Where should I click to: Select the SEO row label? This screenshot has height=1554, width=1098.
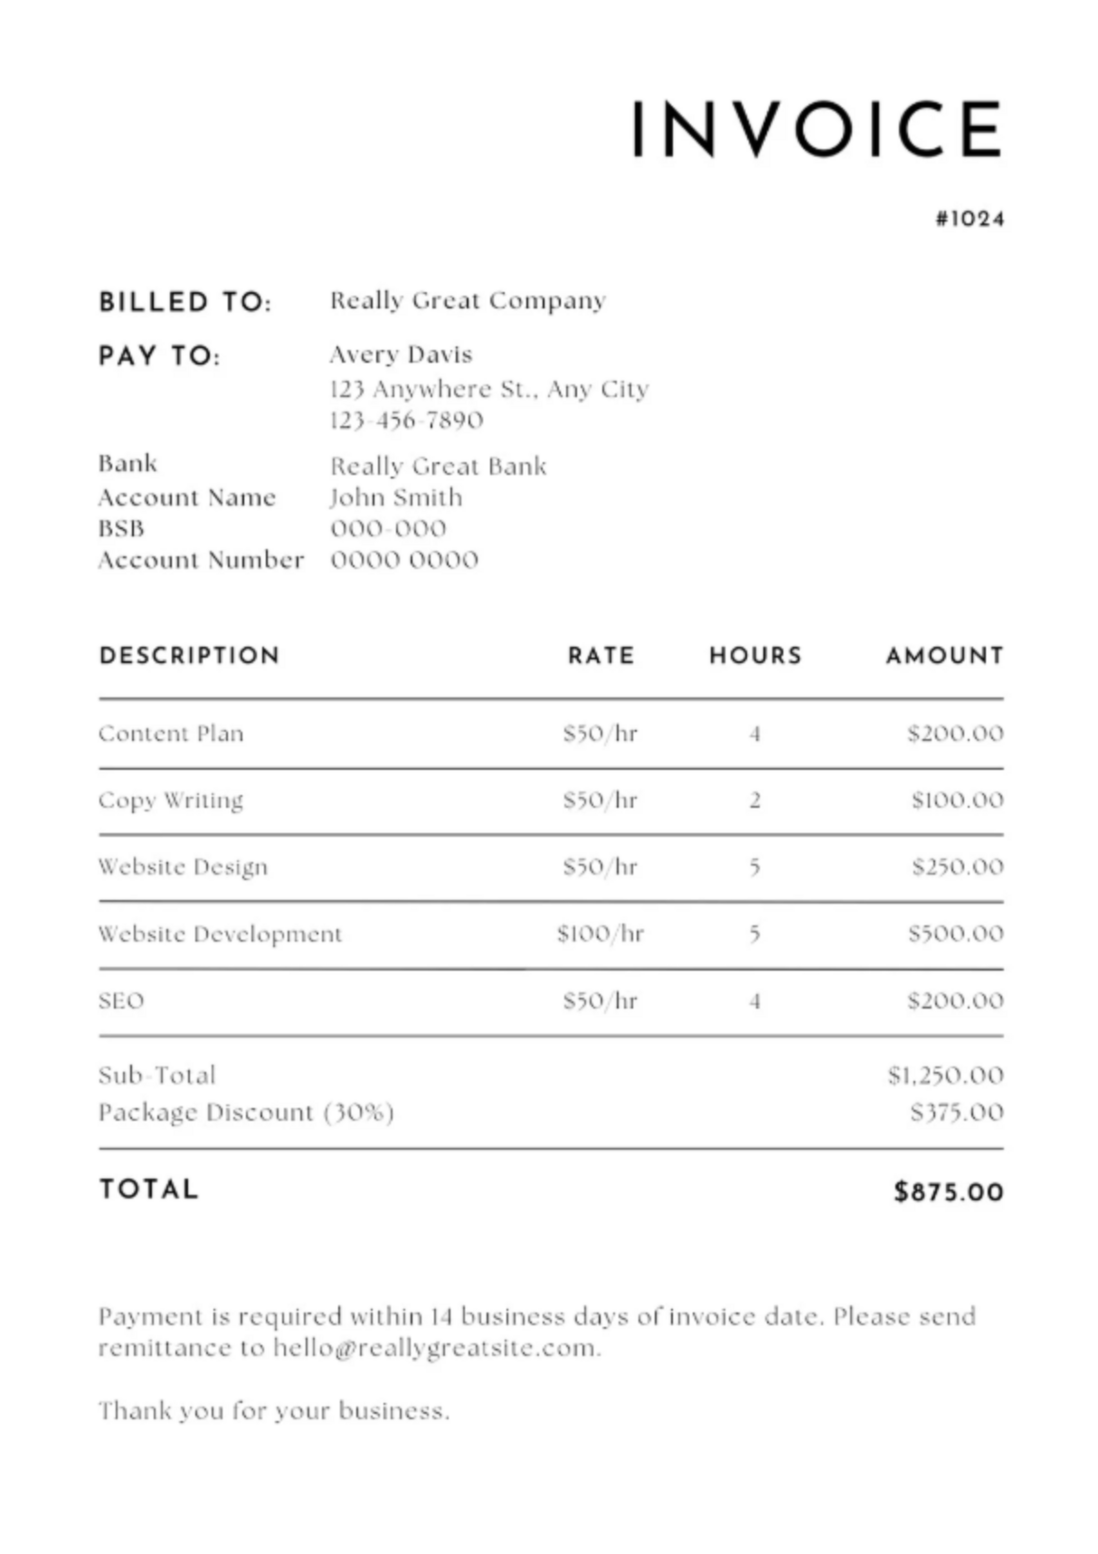coord(121,1001)
